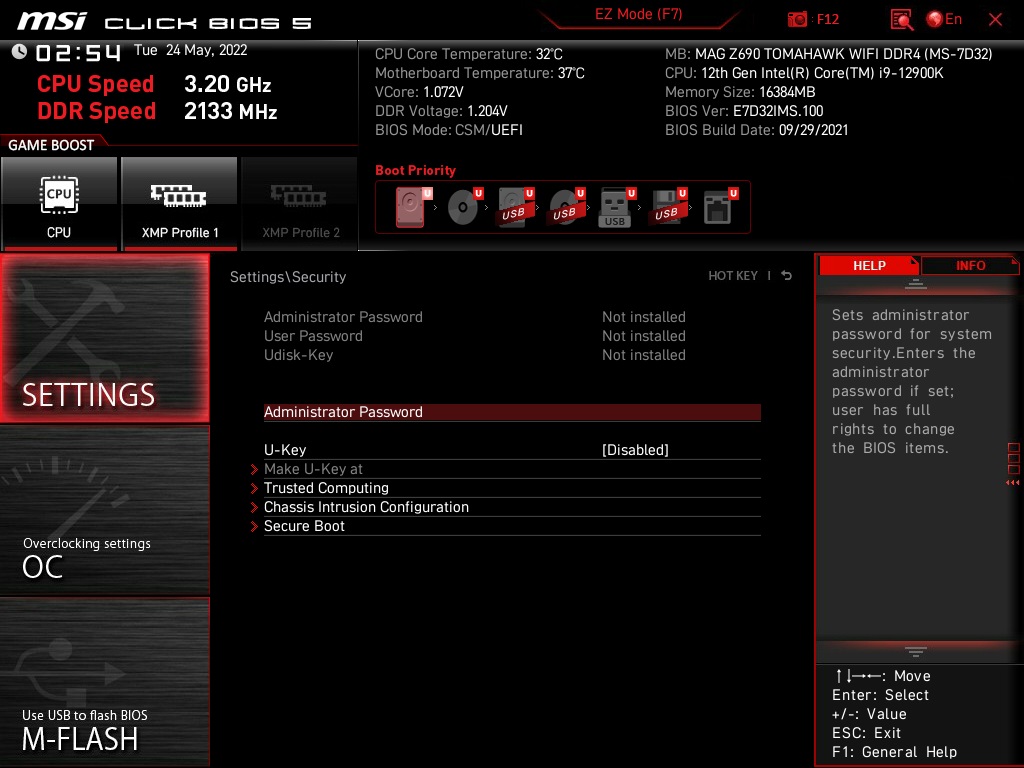Click the date Tue 24 May, 2022
The width and height of the screenshot is (1024, 768).
191,50
